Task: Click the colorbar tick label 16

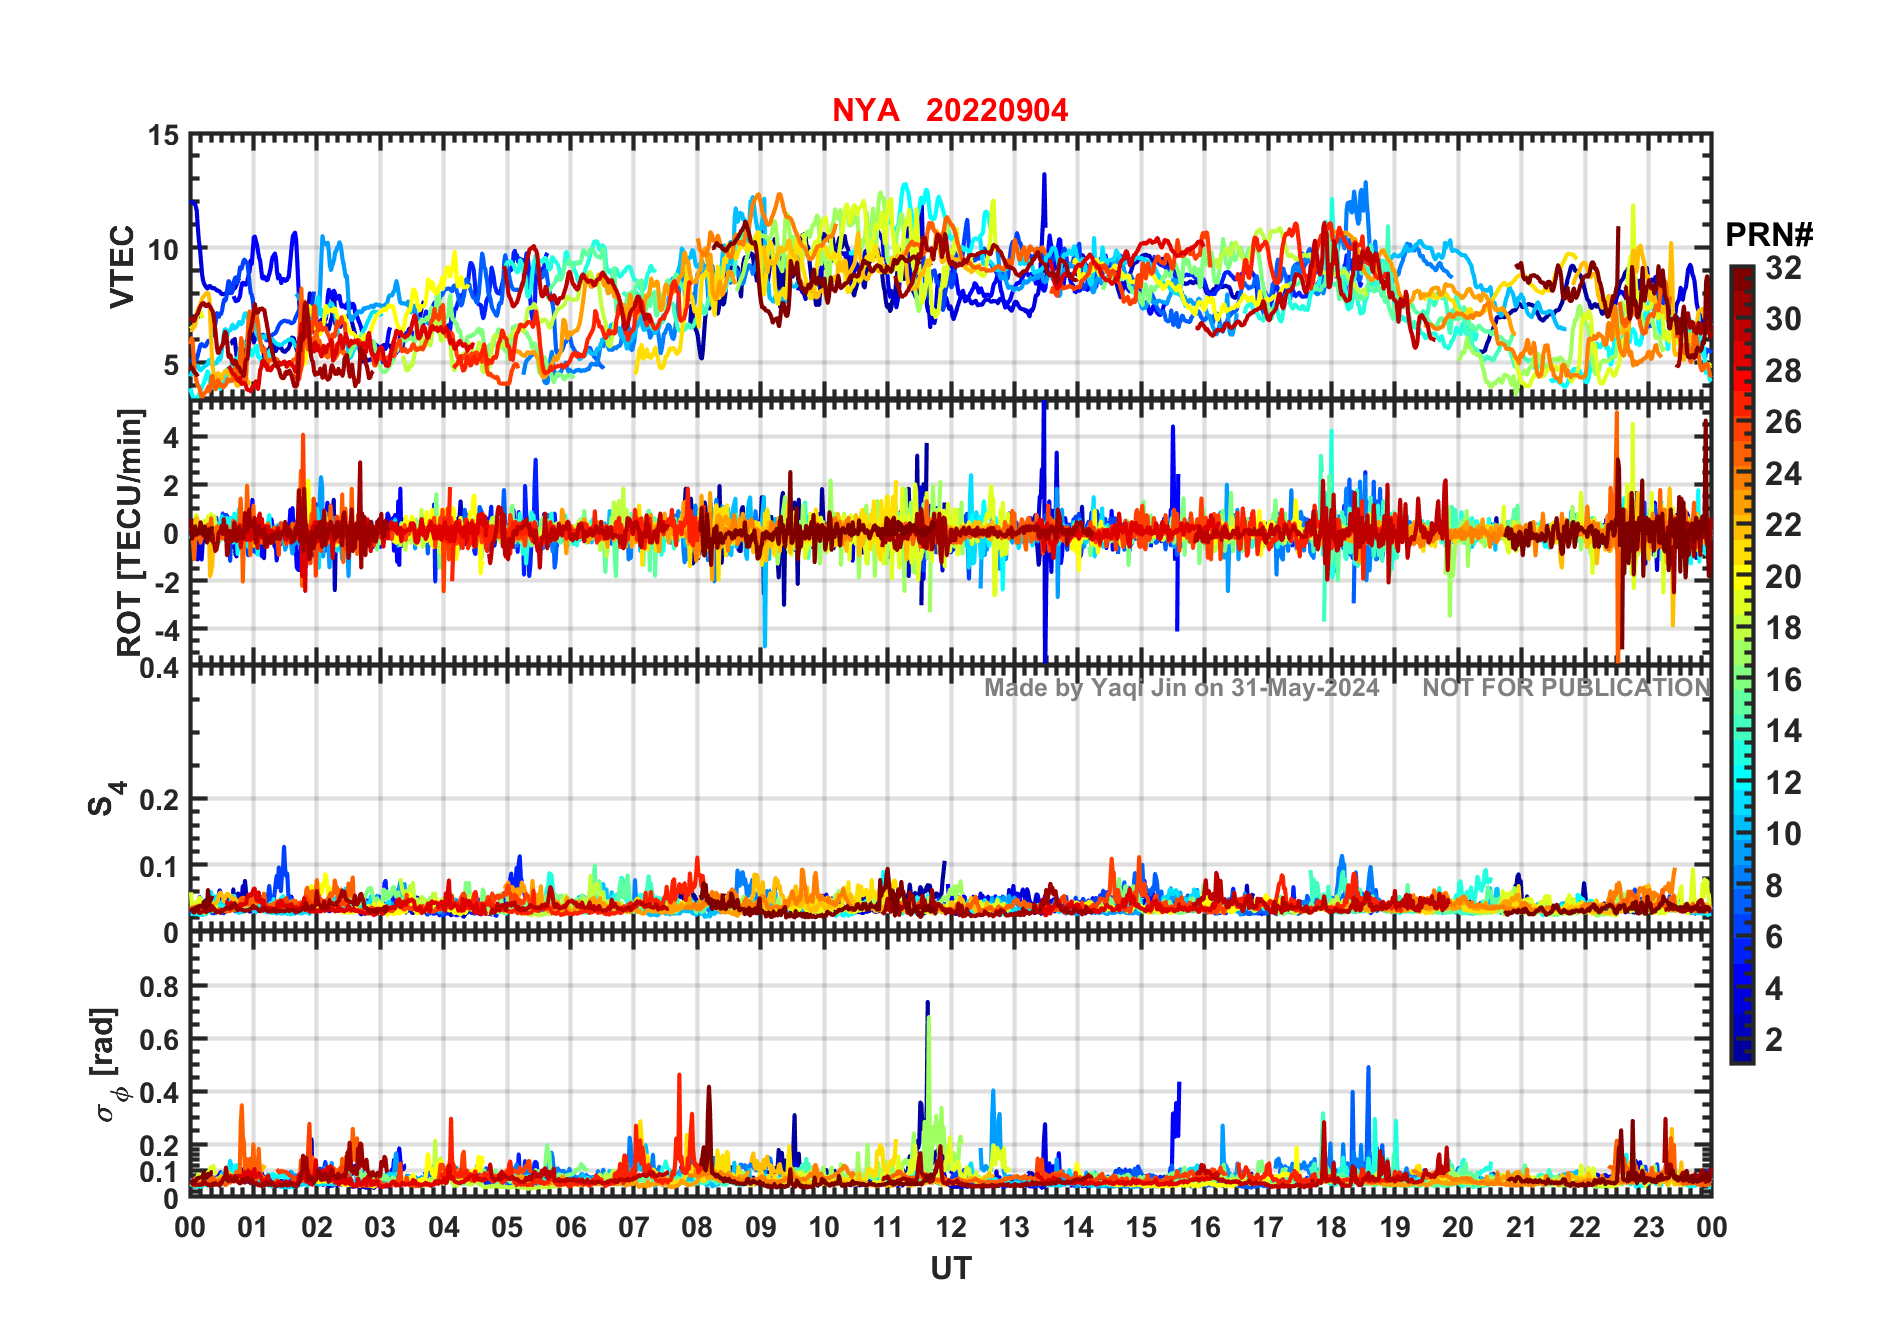Action: [1783, 680]
